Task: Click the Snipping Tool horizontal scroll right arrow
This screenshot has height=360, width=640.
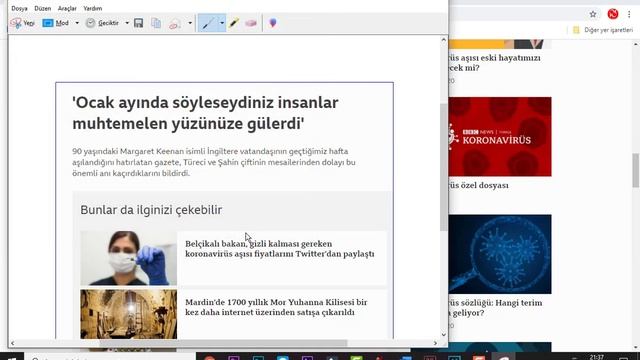Action: tap(435, 343)
